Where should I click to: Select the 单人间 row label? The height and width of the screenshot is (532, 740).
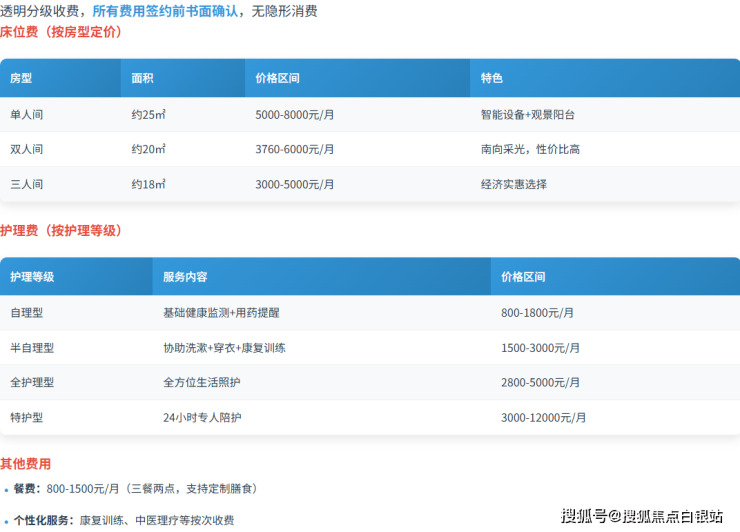pyautogui.click(x=27, y=115)
